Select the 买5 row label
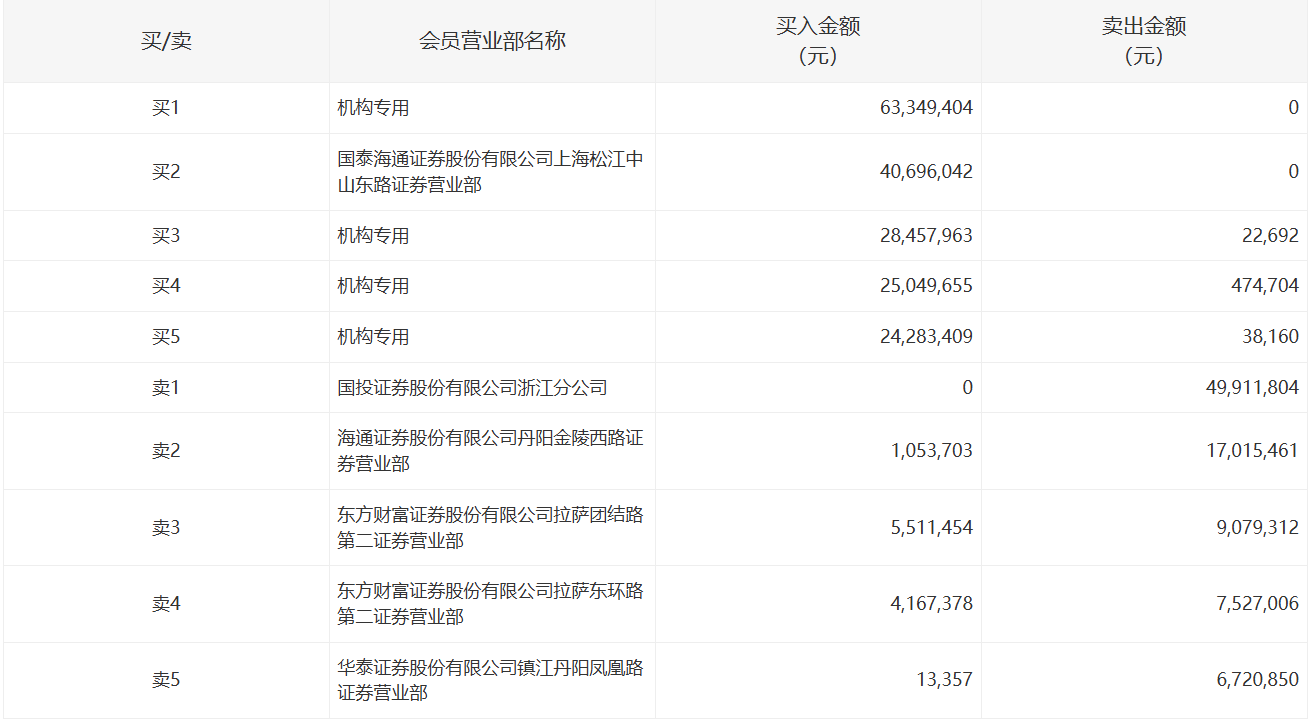The height and width of the screenshot is (722, 1309). [166, 337]
